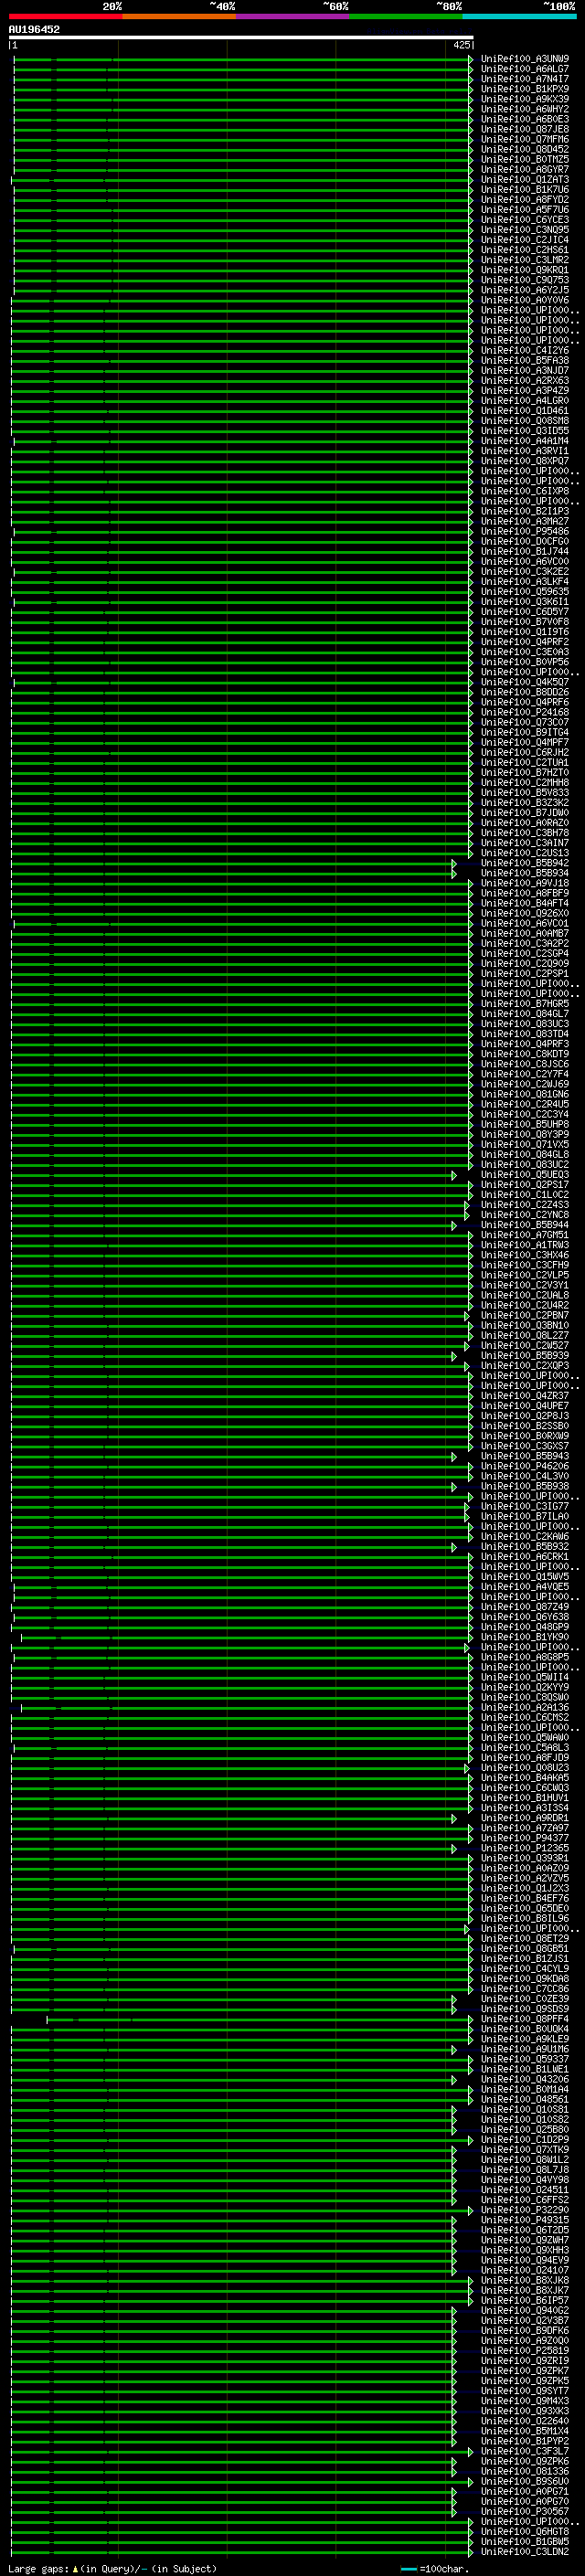The height and width of the screenshot is (2576, 585).
Task: Select the label UniRef100_Q1D461
Action: tap(525, 411)
